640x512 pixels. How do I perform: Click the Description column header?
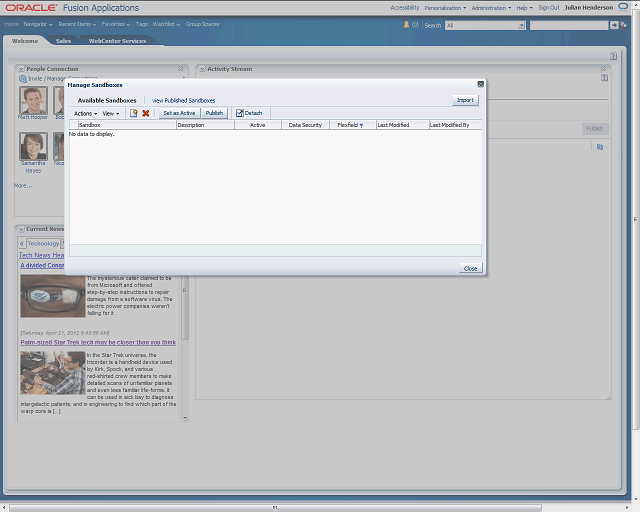click(x=205, y=125)
